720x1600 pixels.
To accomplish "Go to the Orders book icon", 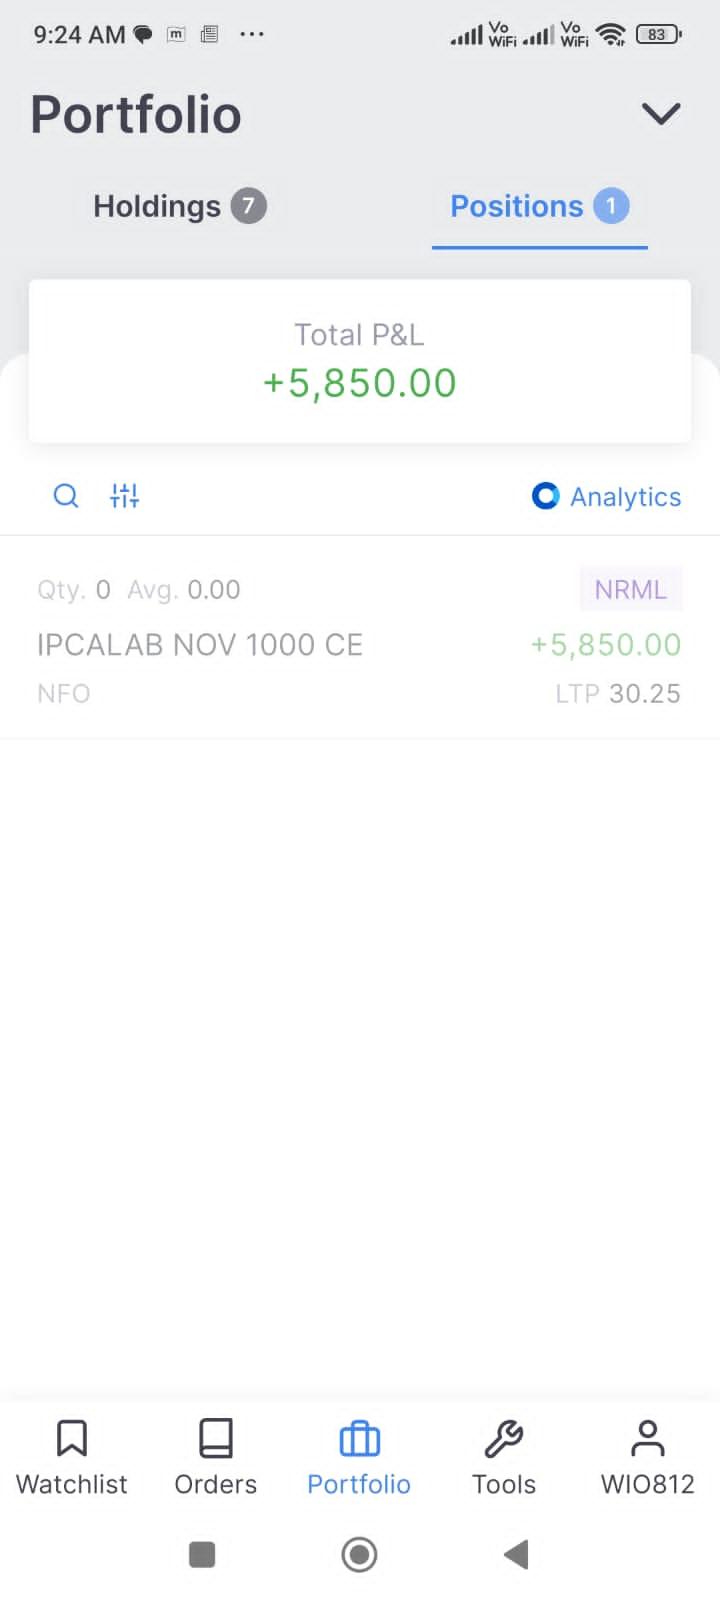I will pyautogui.click(x=216, y=1439).
